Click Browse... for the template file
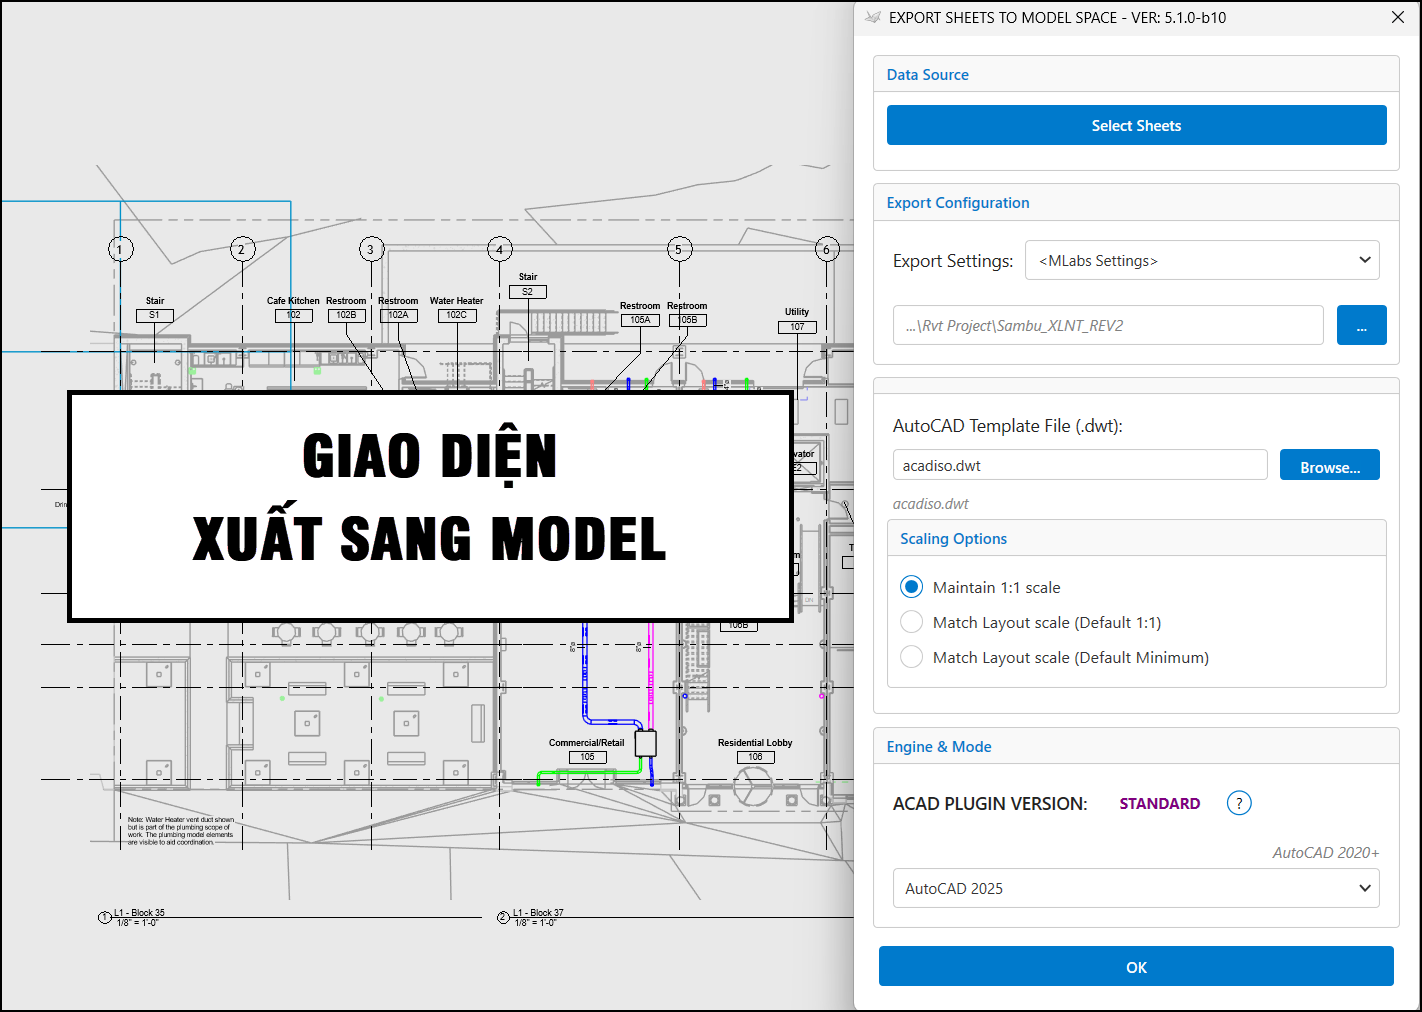This screenshot has height=1012, width=1422. point(1329,466)
